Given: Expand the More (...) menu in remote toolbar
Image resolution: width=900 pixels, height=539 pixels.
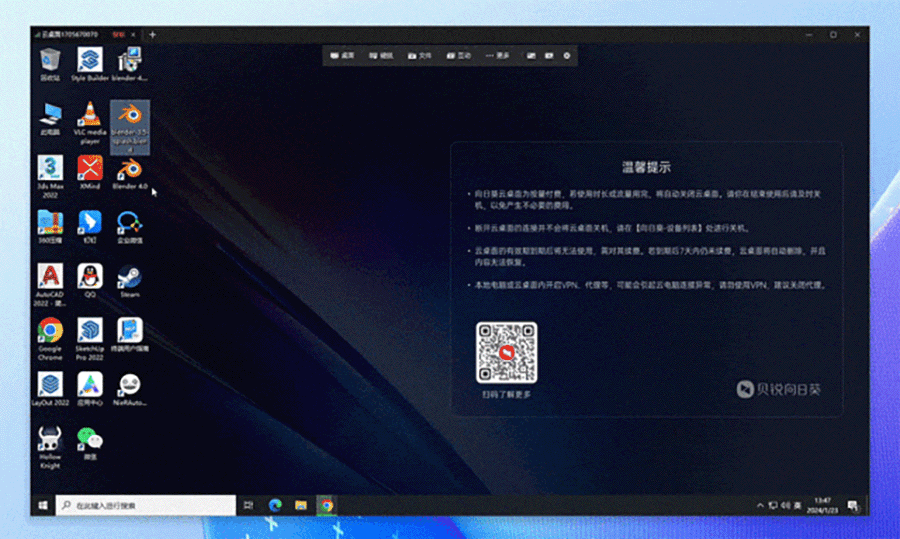Looking at the screenshot, I should 498,56.
